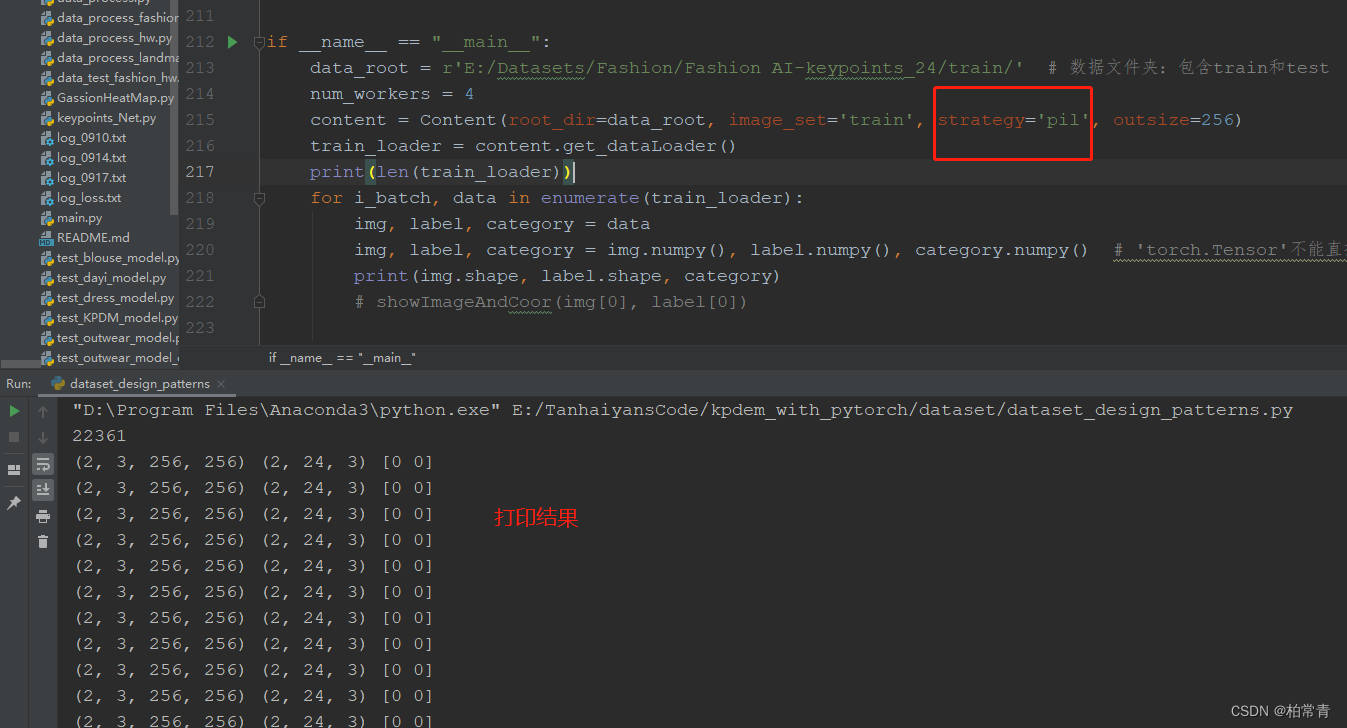Image resolution: width=1347 pixels, height=728 pixels.
Task: Collapse the if __name__ block at line 212
Action: coord(259,42)
